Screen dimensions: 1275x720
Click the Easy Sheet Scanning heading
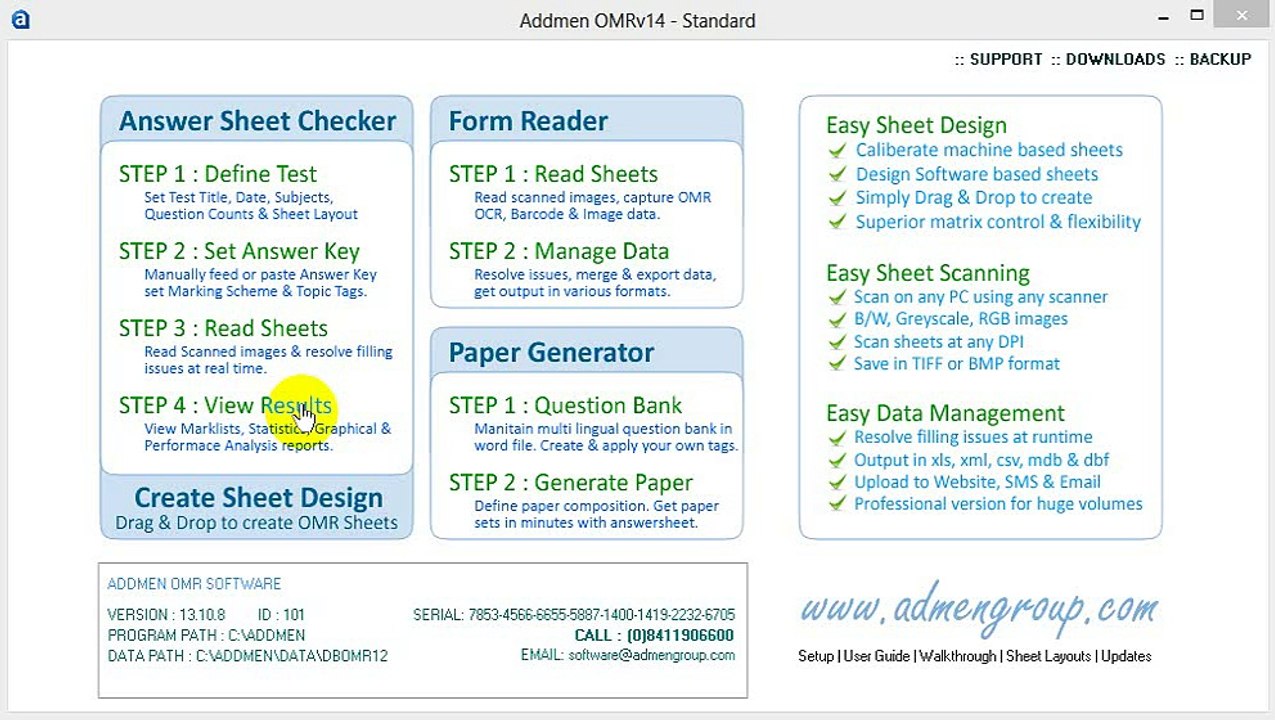click(x=927, y=273)
